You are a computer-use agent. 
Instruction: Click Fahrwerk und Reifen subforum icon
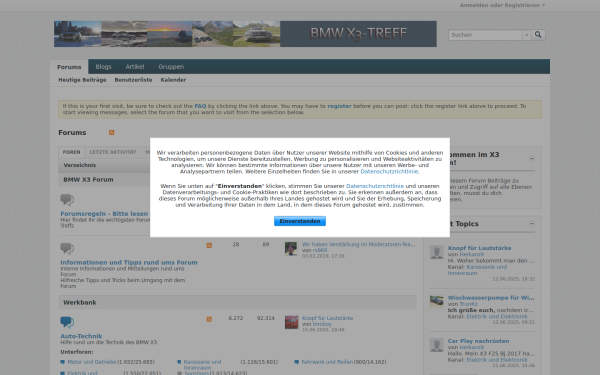point(297,362)
